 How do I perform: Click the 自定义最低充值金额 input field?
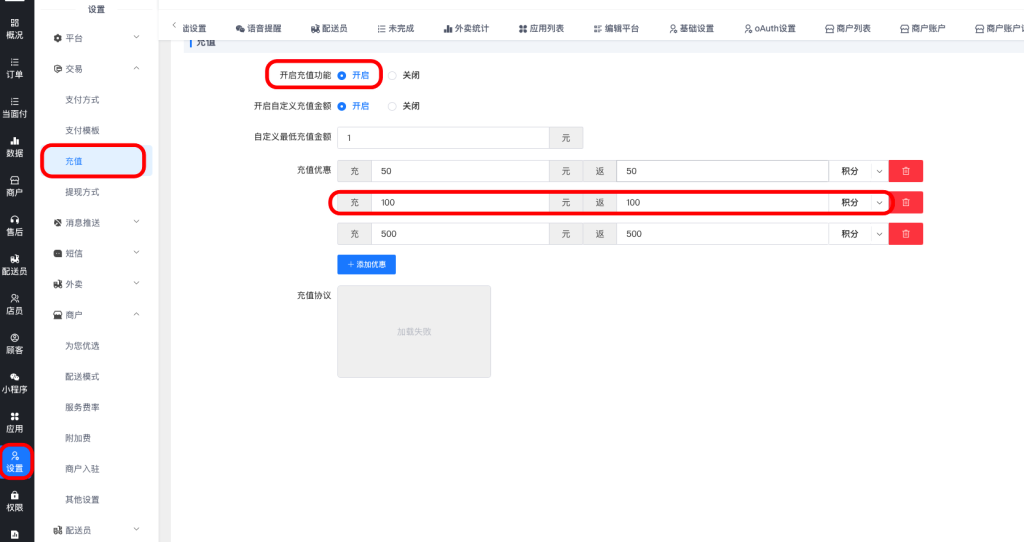pyautogui.click(x=443, y=138)
